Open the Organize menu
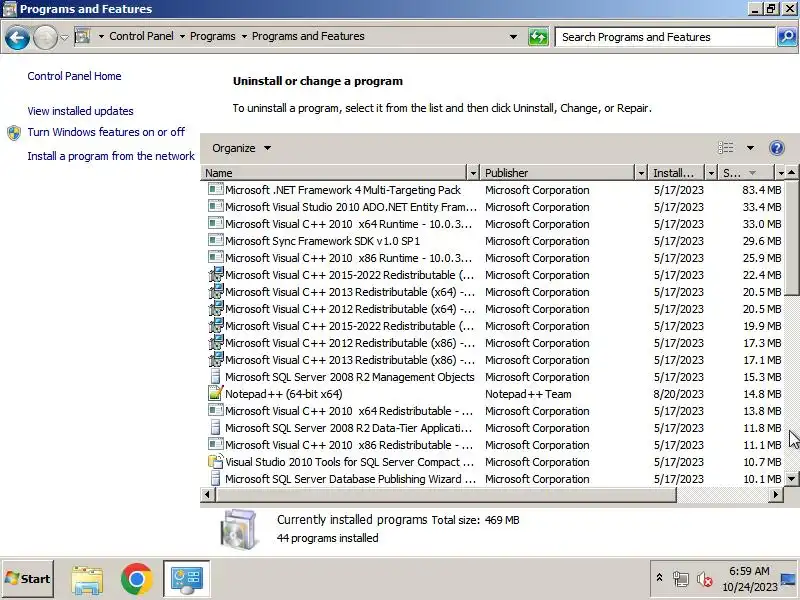 (x=241, y=148)
